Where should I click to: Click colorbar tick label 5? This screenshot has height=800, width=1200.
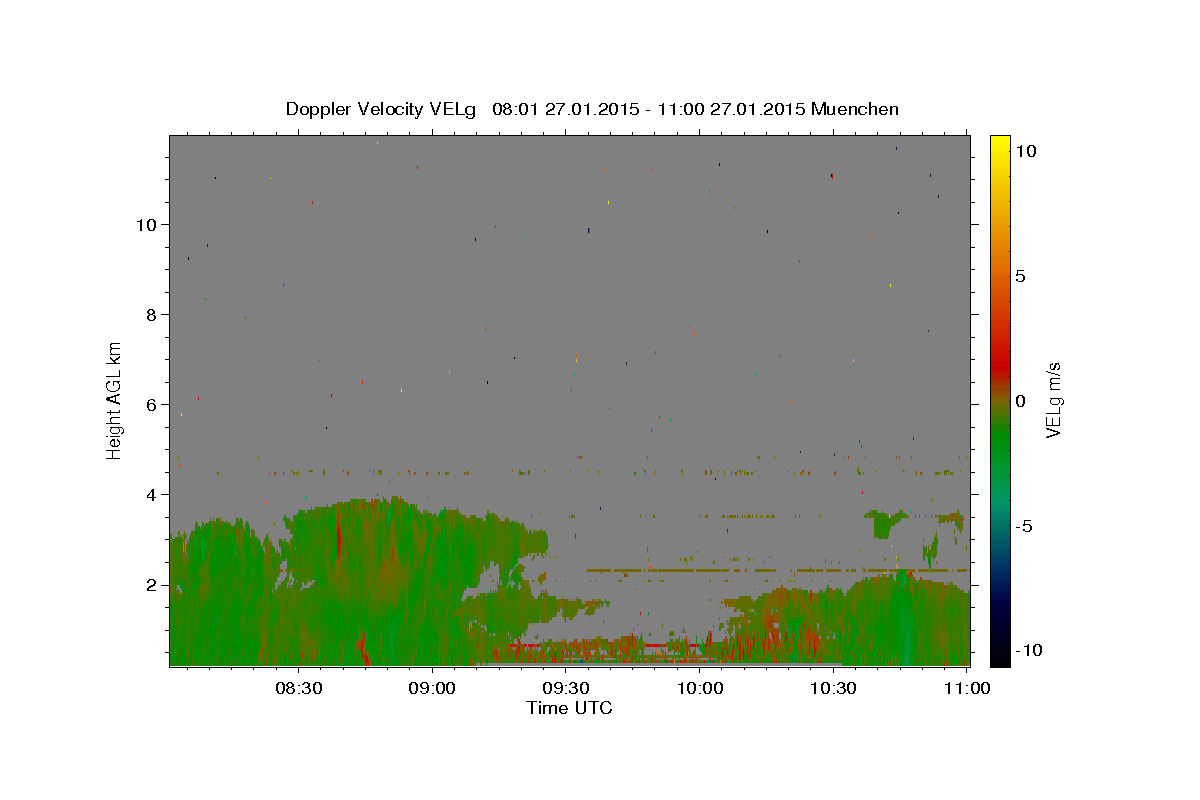pyautogui.click(x=1020, y=276)
